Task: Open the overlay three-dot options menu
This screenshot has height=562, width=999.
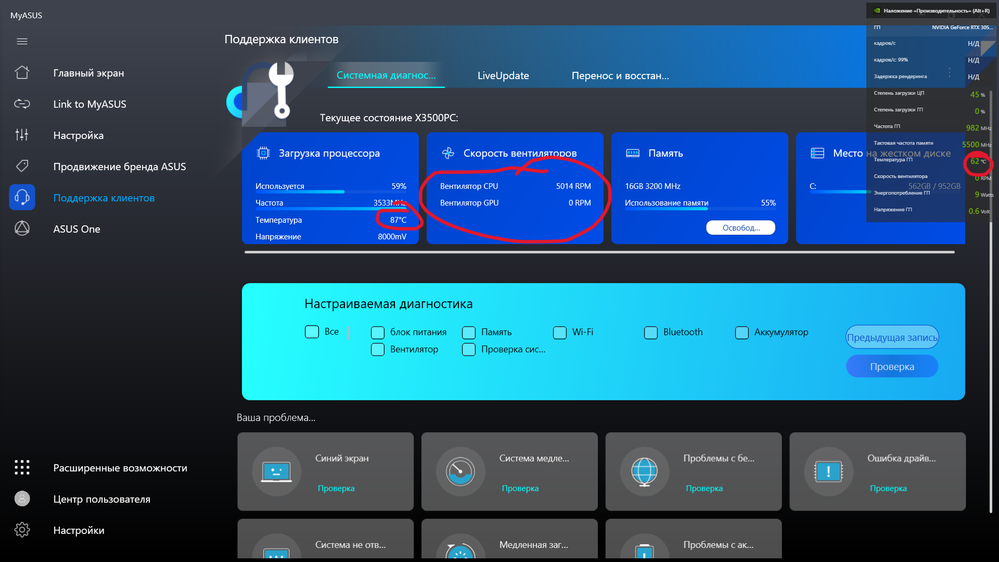Action: [949, 73]
